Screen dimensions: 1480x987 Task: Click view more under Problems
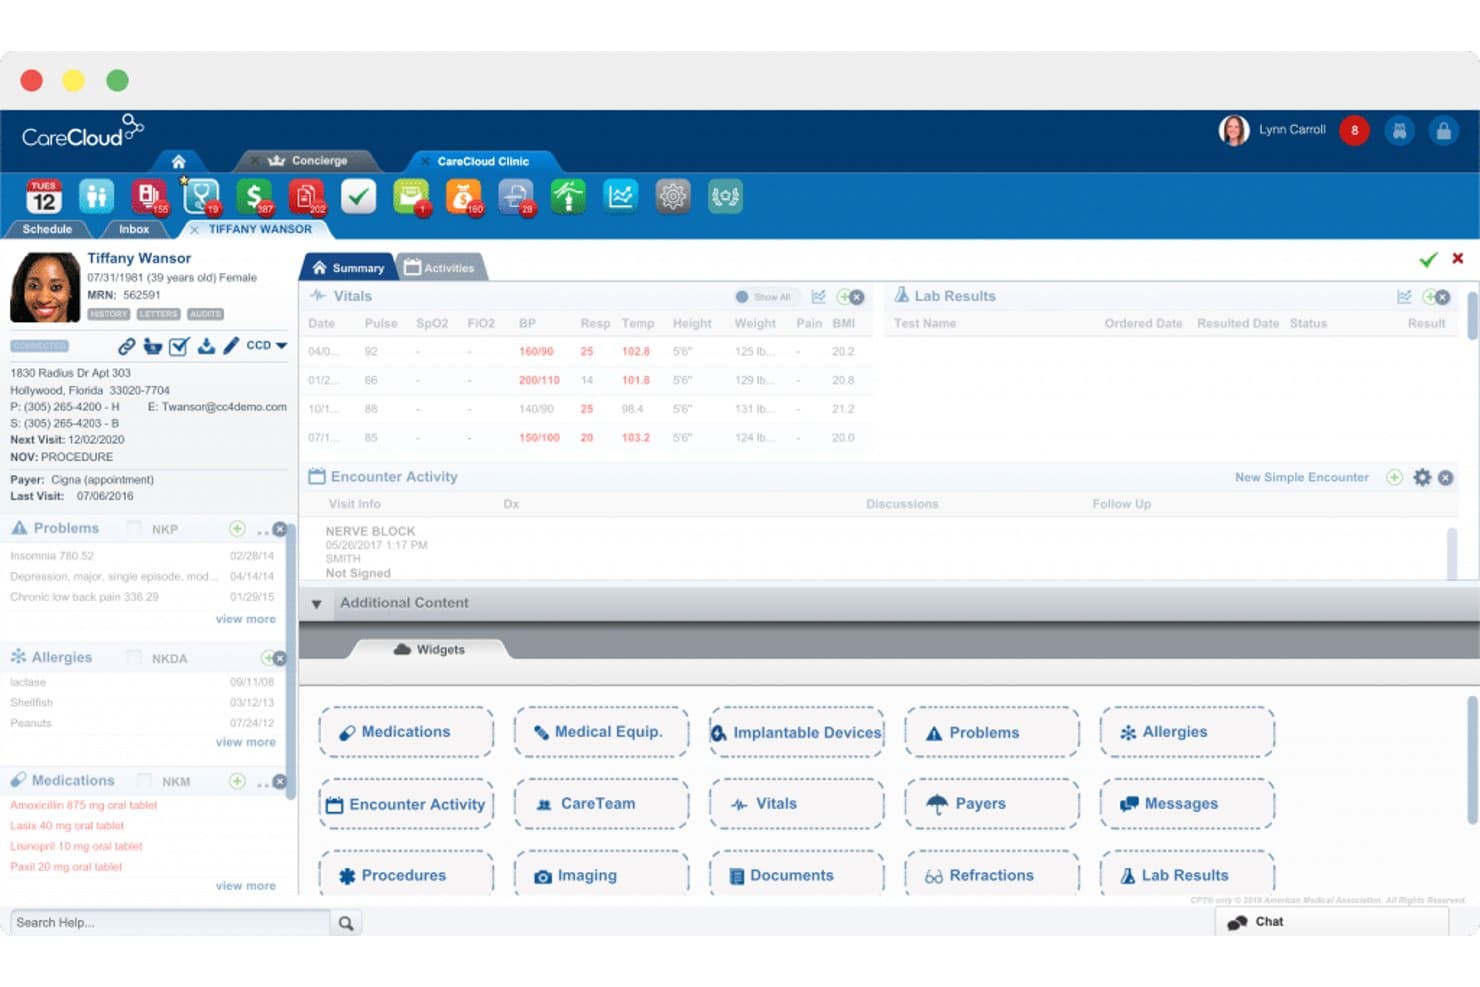pos(246,619)
